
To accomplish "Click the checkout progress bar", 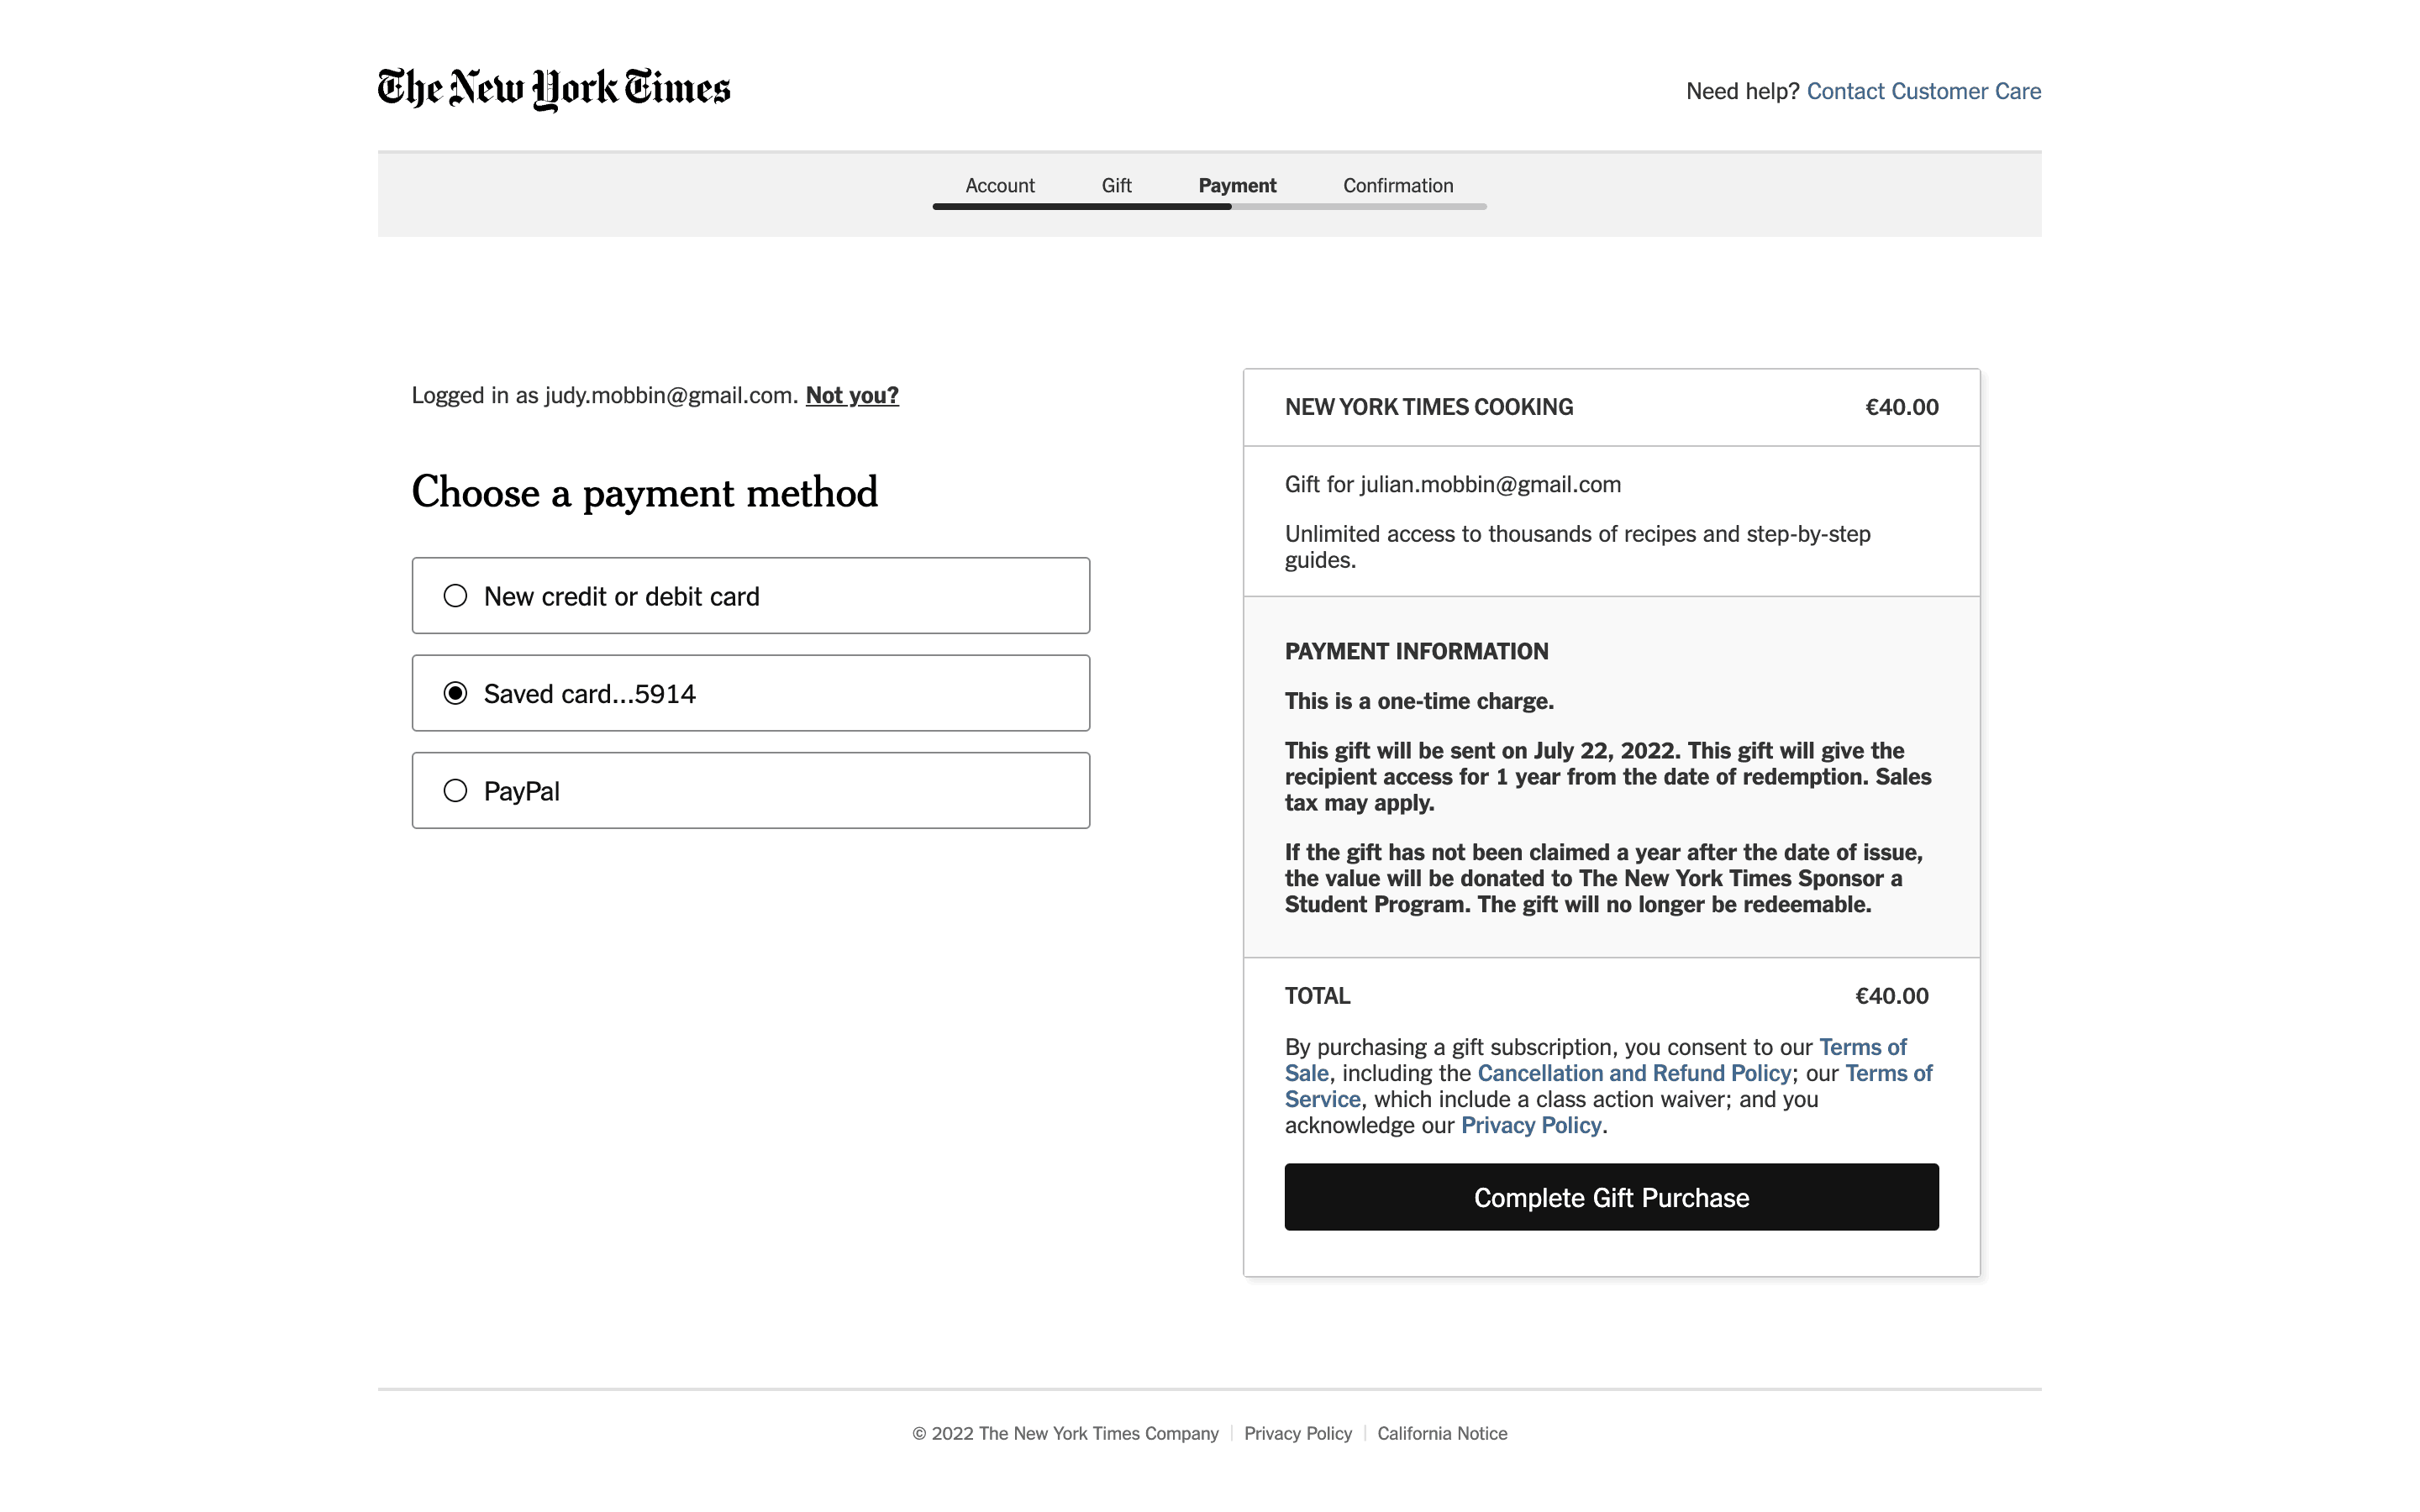I will (1209, 207).
